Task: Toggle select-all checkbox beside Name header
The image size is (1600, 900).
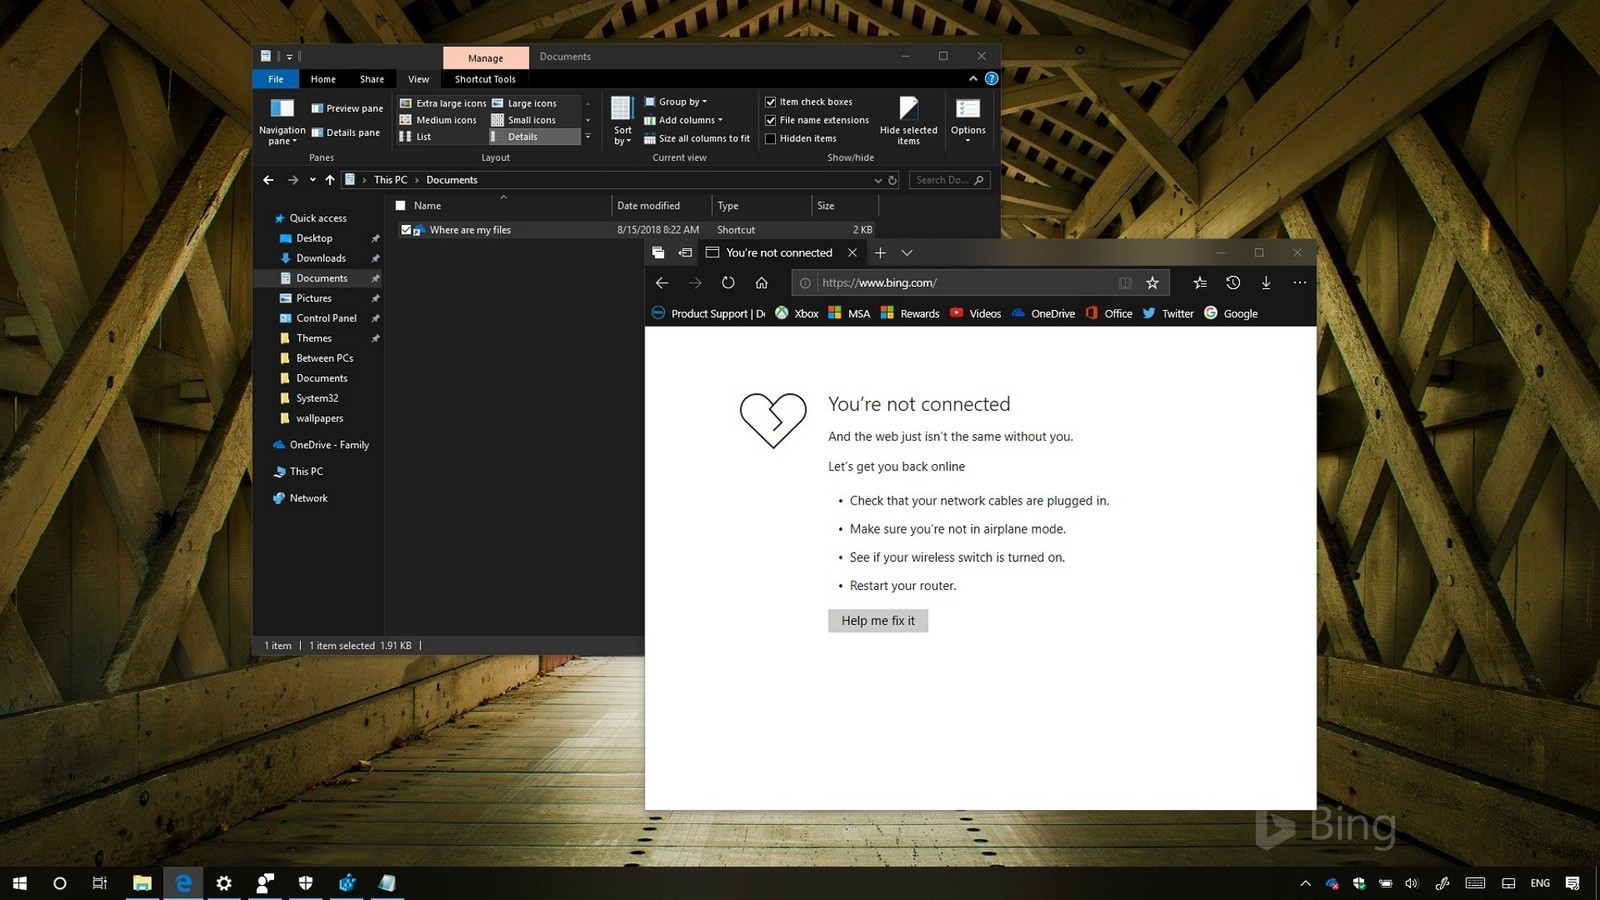Action: (401, 206)
